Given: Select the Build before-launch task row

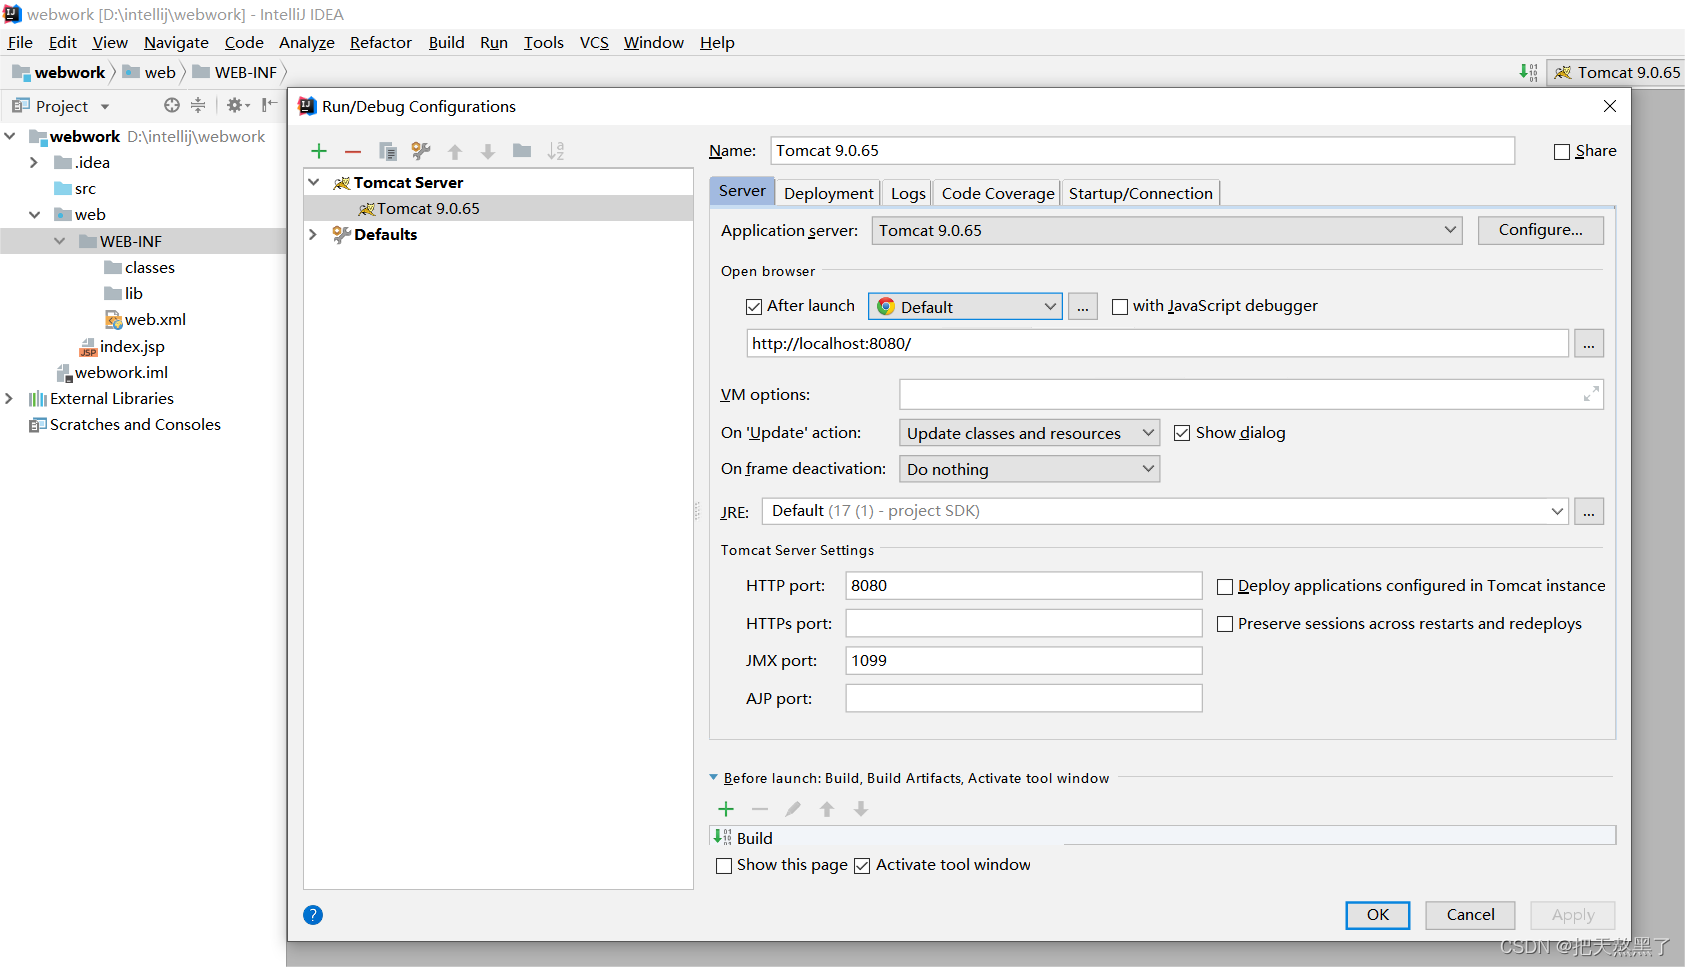Looking at the screenshot, I should pos(1163,837).
